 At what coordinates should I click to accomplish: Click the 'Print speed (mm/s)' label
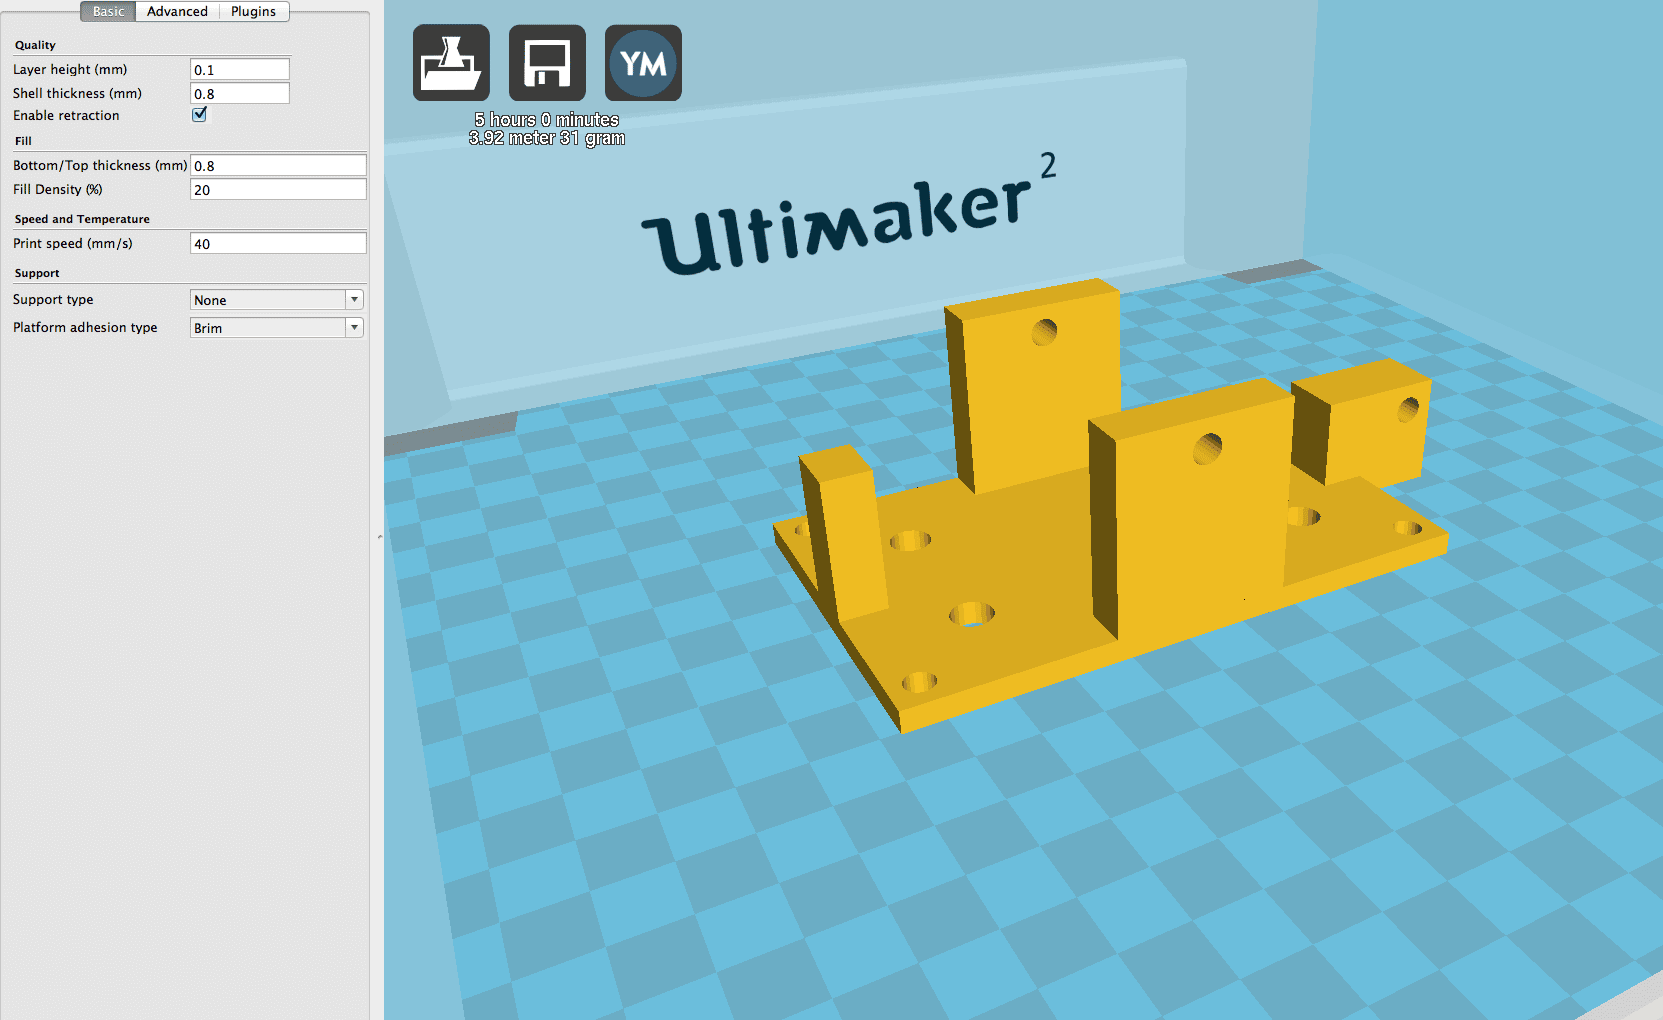coord(72,243)
